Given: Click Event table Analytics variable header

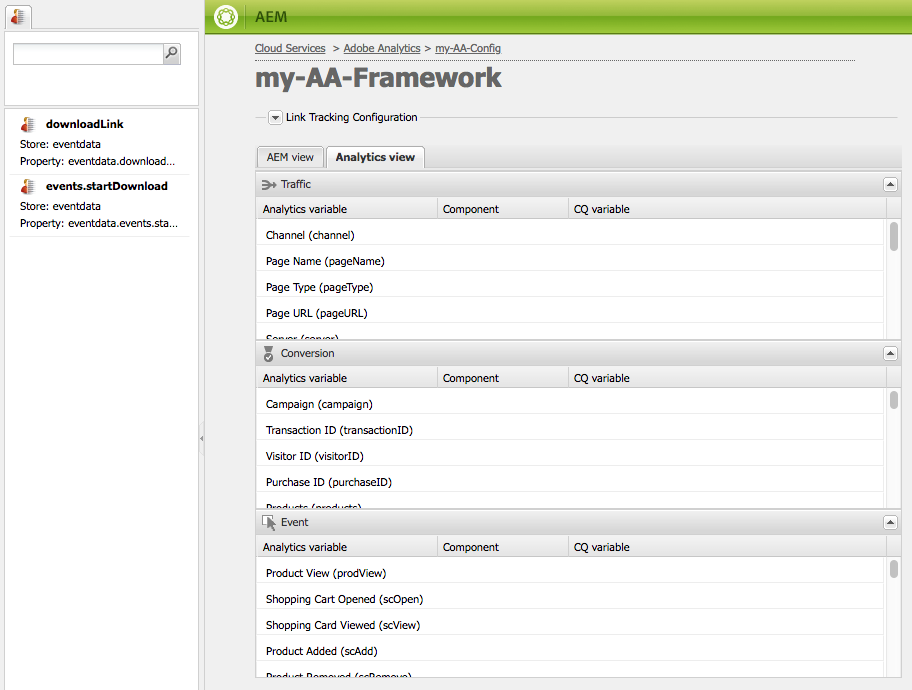Looking at the screenshot, I should pos(347,547).
